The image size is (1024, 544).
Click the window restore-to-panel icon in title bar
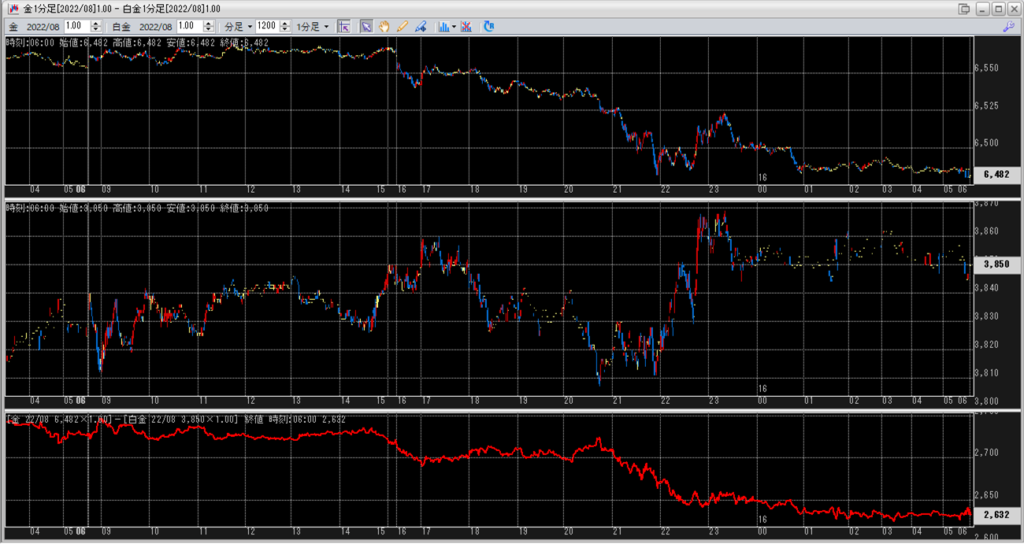pos(963,9)
